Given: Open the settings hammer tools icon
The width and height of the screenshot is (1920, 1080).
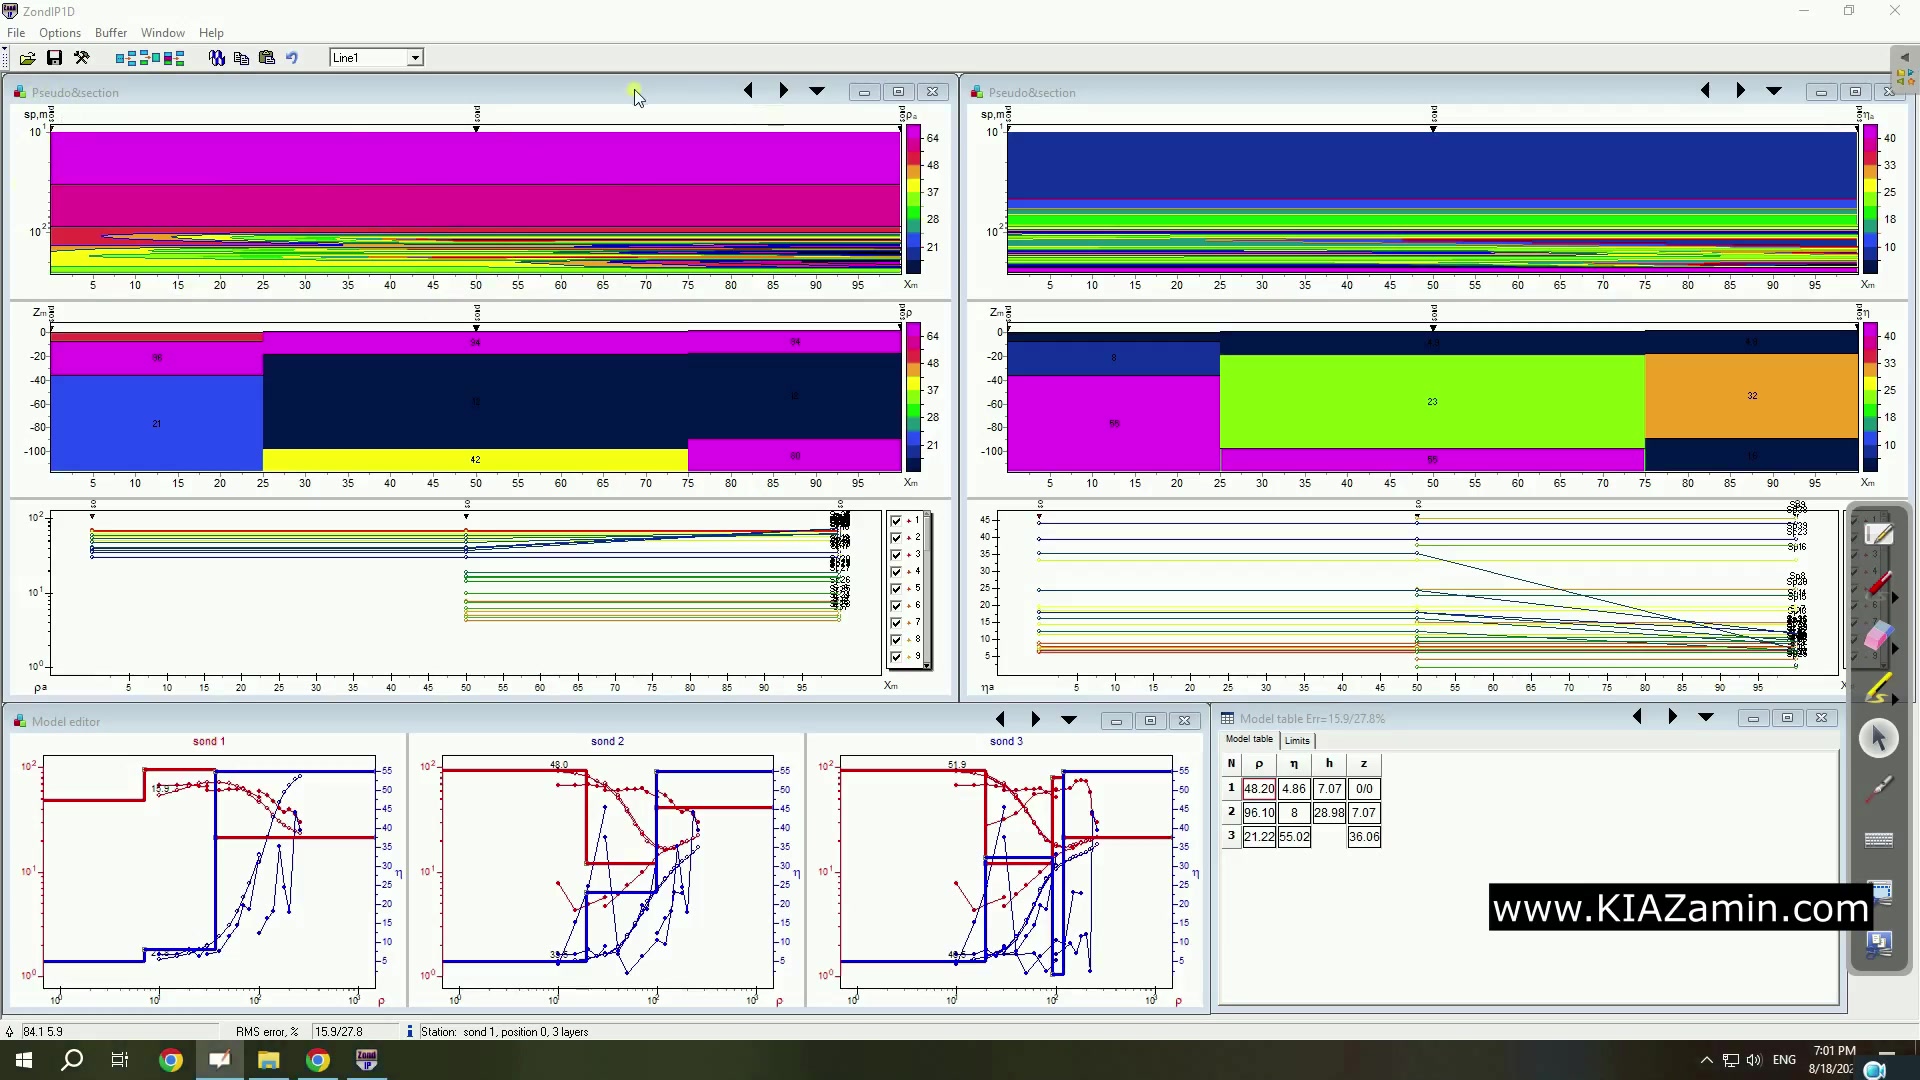Looking at the screenshot, I should click(82, 58).
